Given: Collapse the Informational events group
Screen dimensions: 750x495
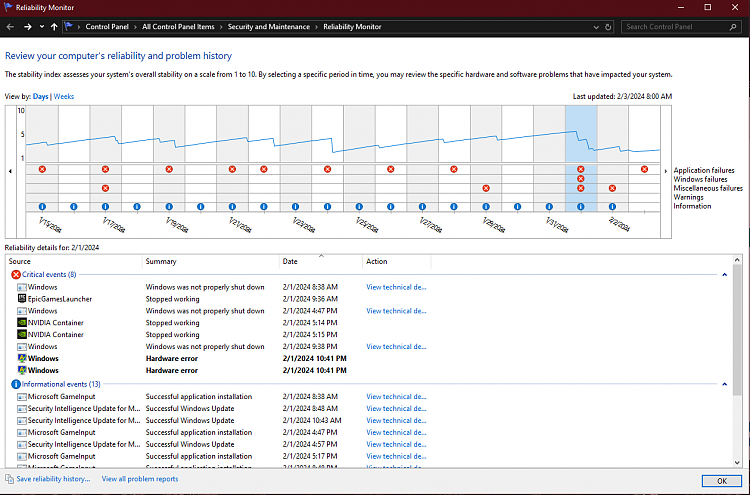Looking at the screenshot, I should (x=725, y=384).
